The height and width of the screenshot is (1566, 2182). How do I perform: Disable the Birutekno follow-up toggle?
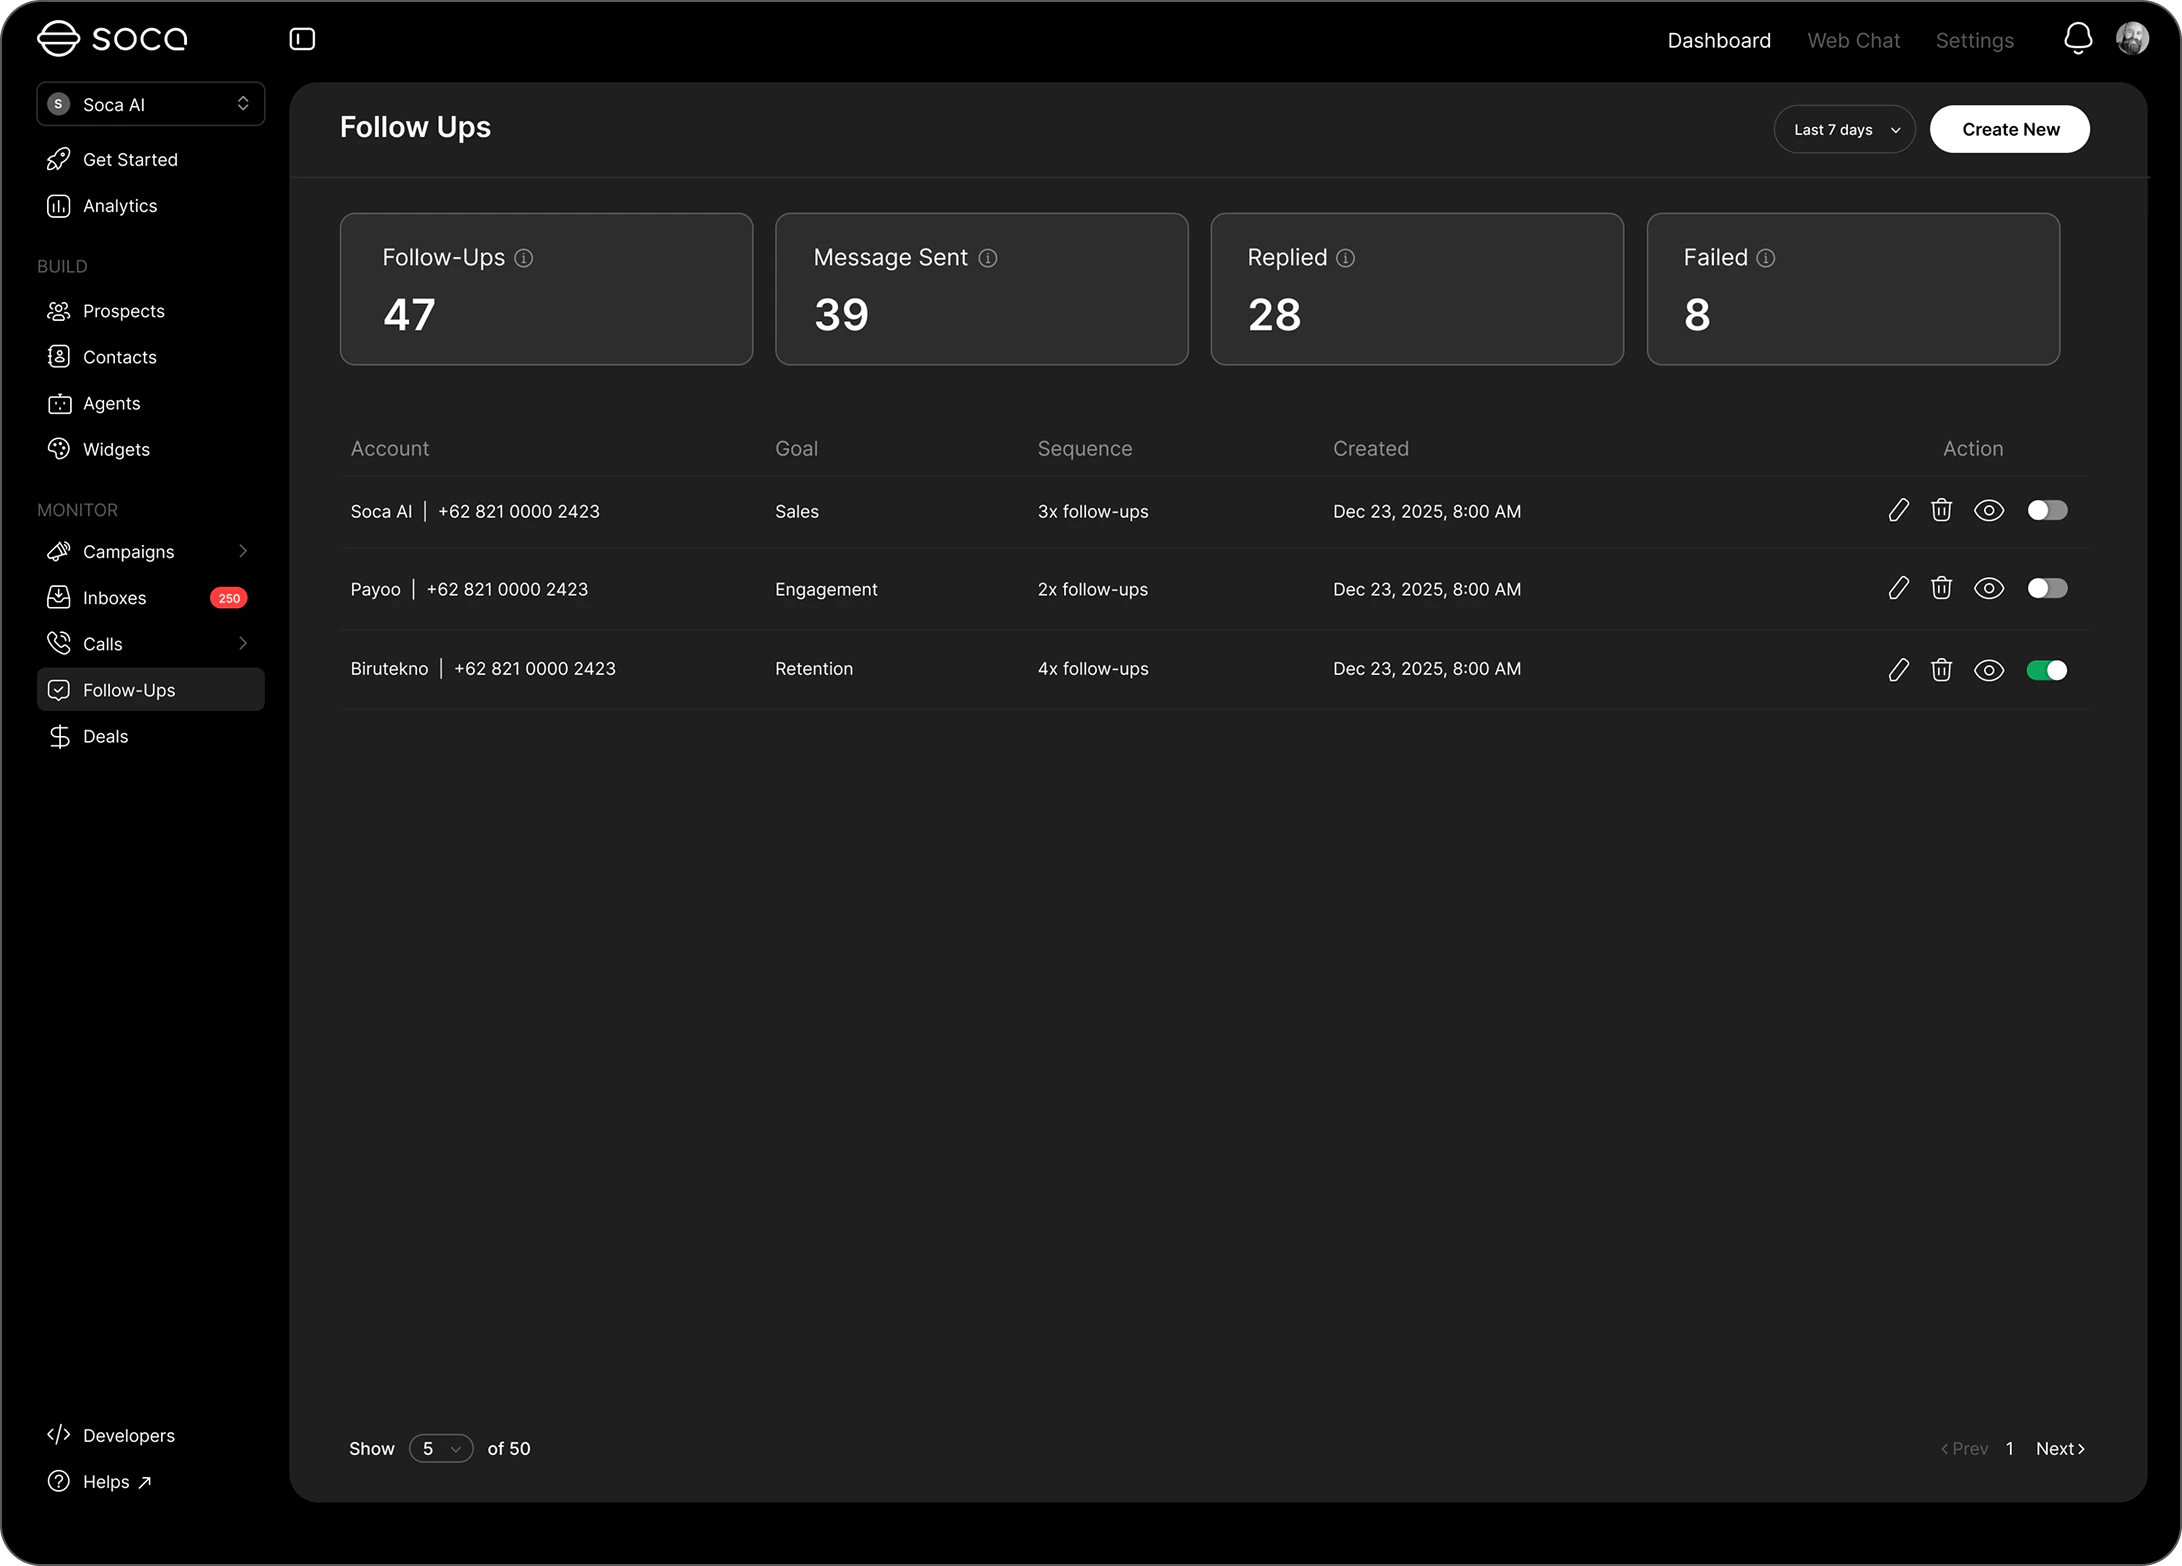tap(2046, 669)
